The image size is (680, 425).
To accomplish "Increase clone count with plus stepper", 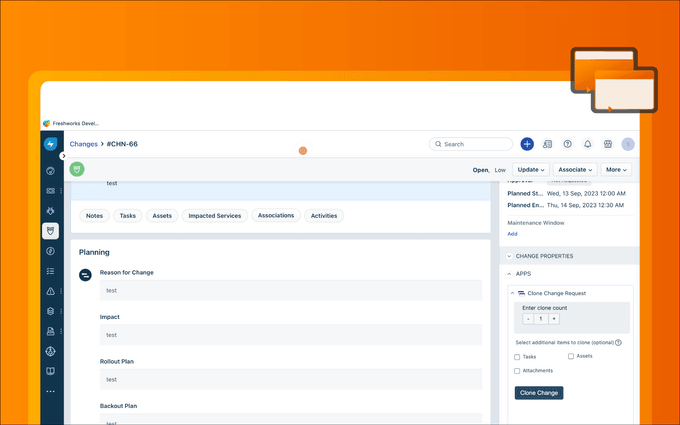I will (554, 319).
